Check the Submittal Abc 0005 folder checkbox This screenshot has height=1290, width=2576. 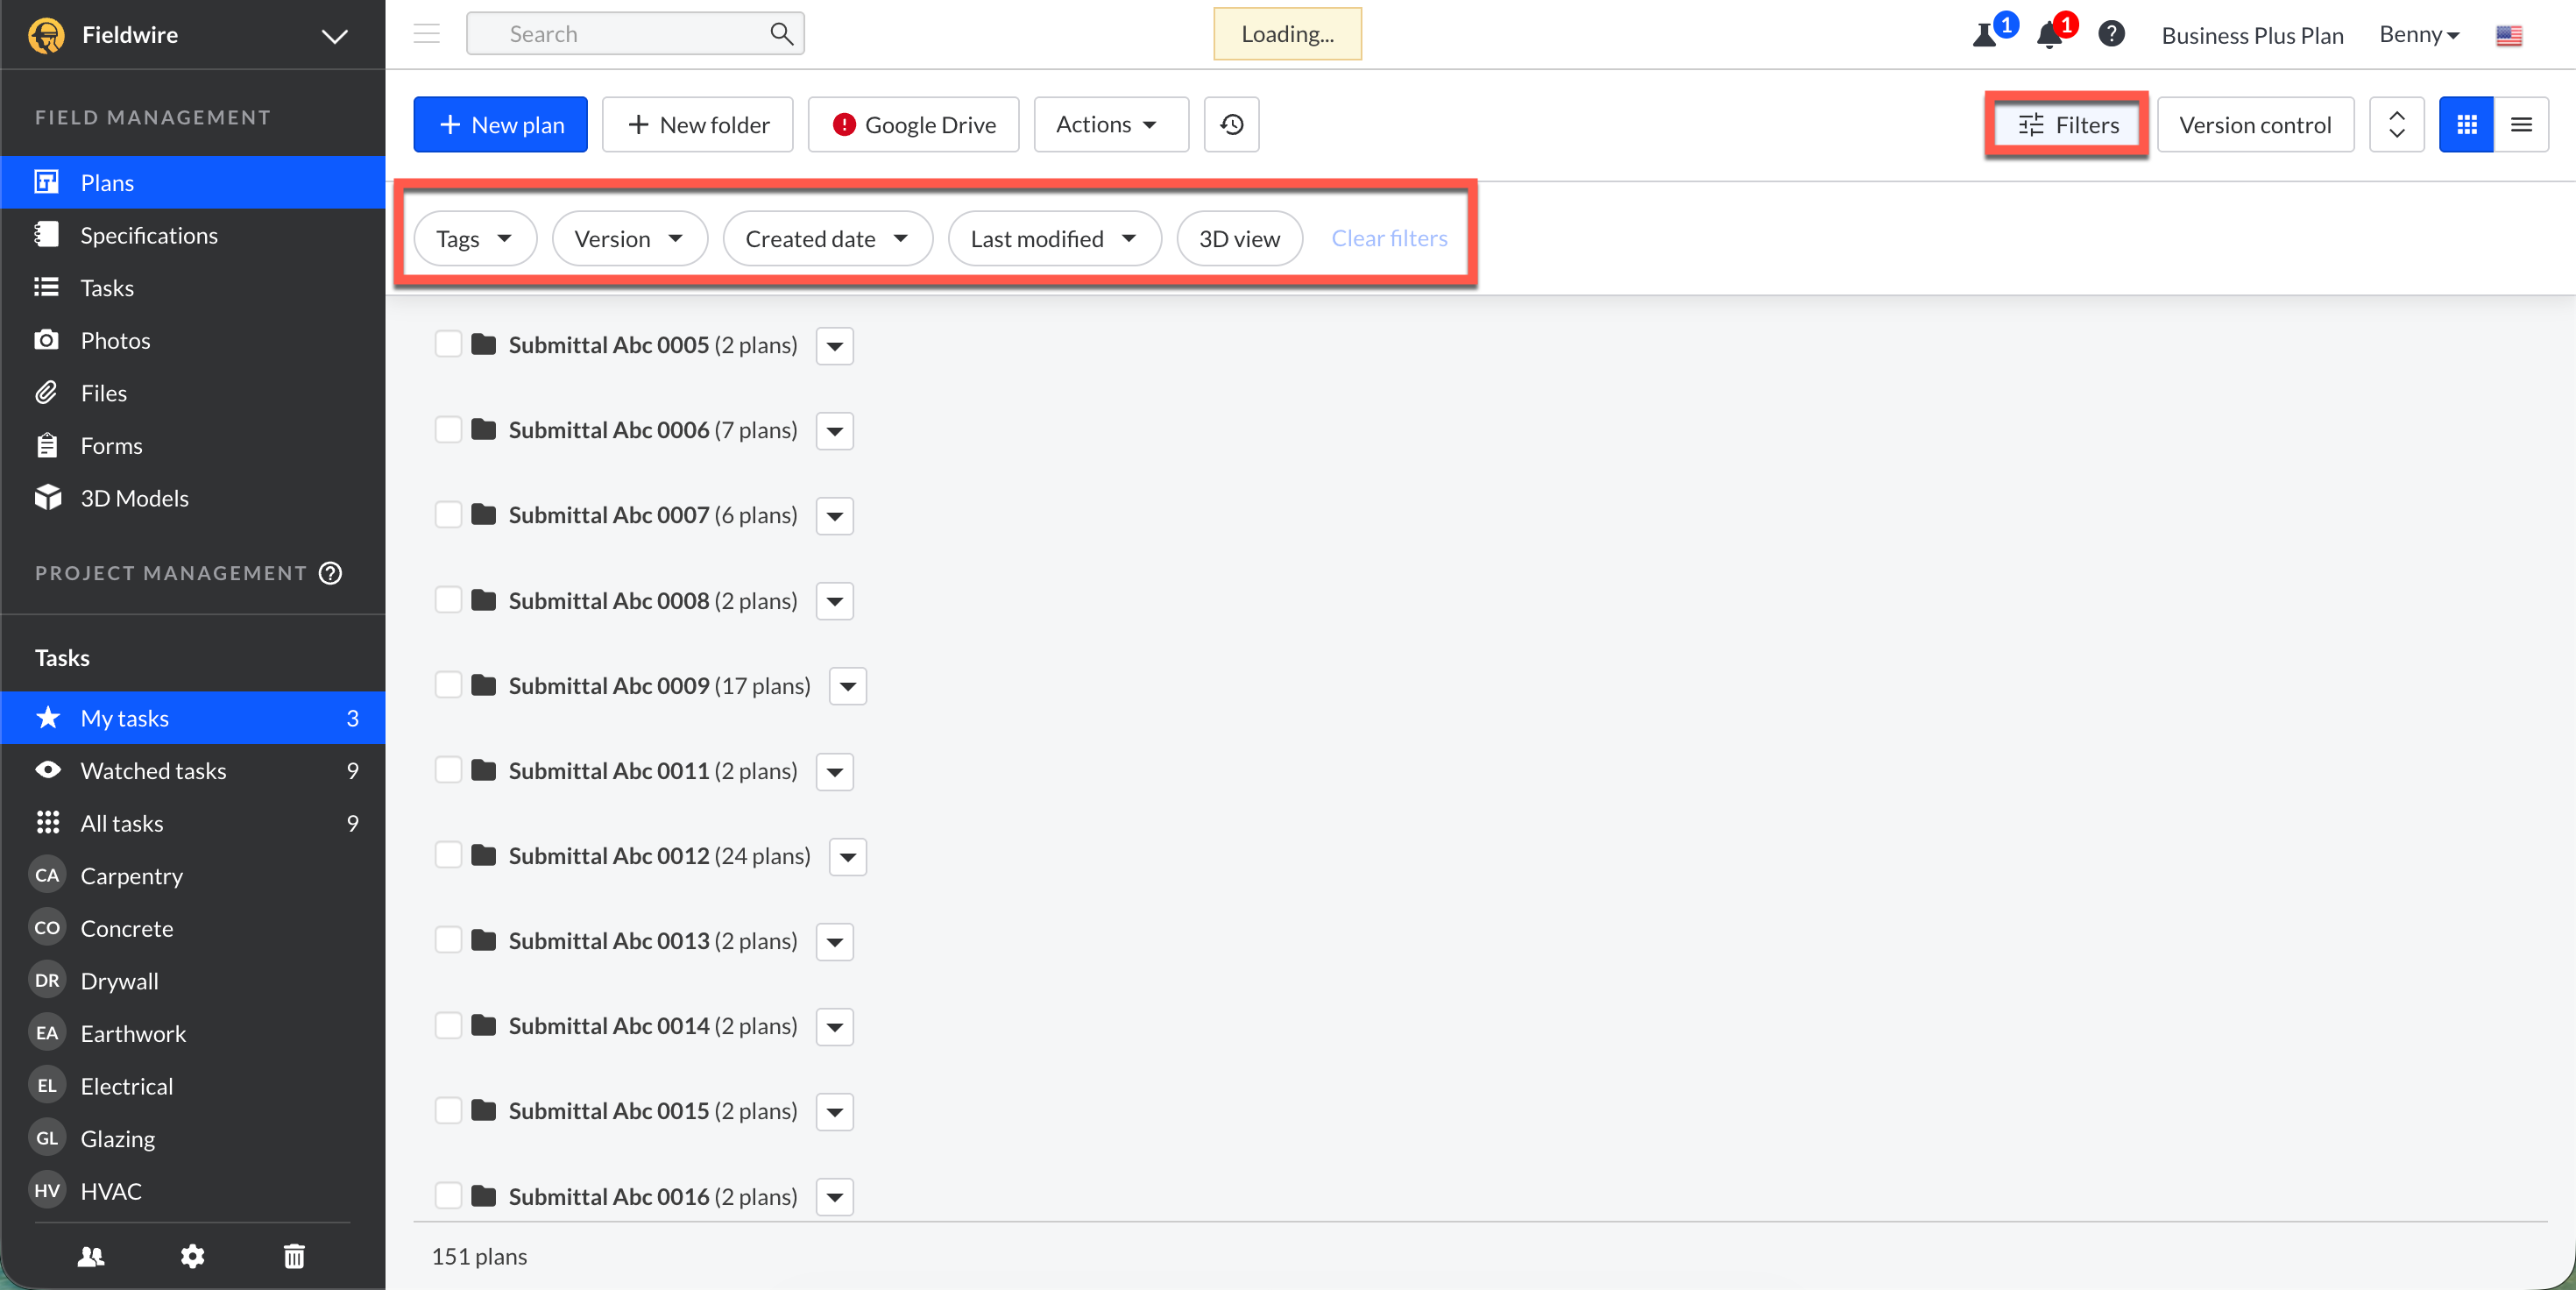tap(448, 345)
